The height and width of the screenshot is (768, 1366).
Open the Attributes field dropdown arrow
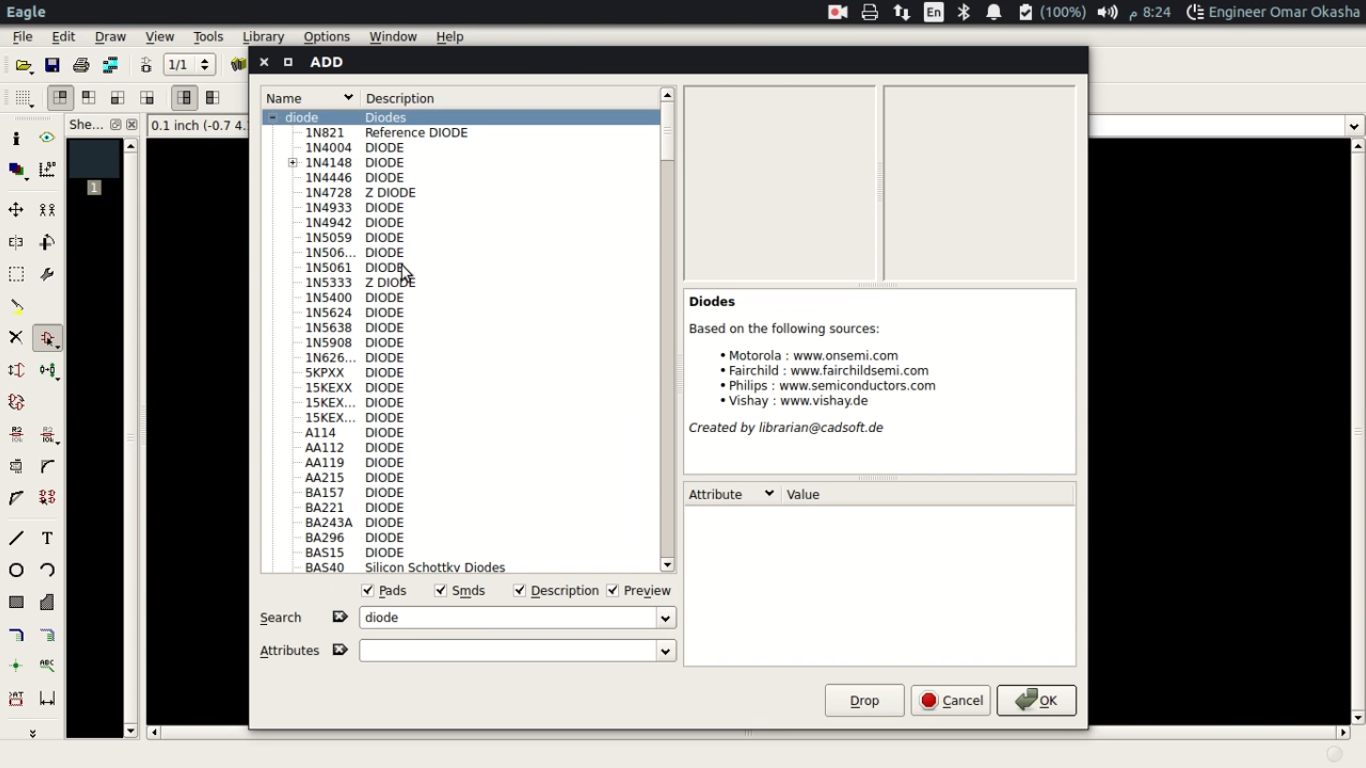pos(665,651)
